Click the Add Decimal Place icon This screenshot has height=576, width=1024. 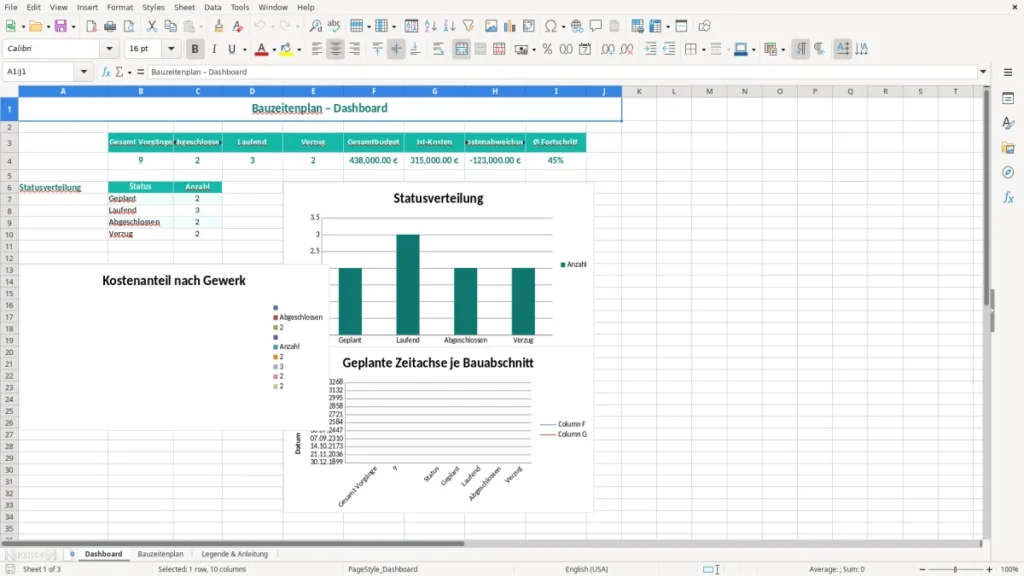pos(607,49)
